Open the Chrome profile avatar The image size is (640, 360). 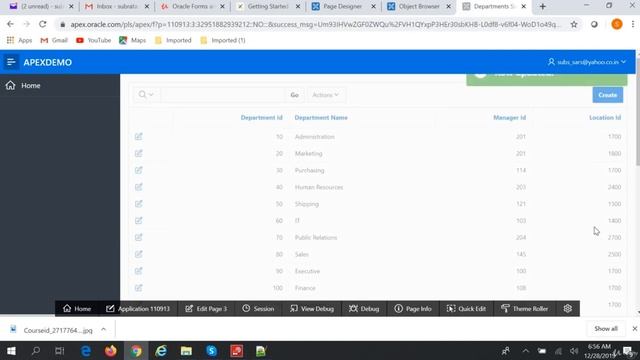pos(617,24)
